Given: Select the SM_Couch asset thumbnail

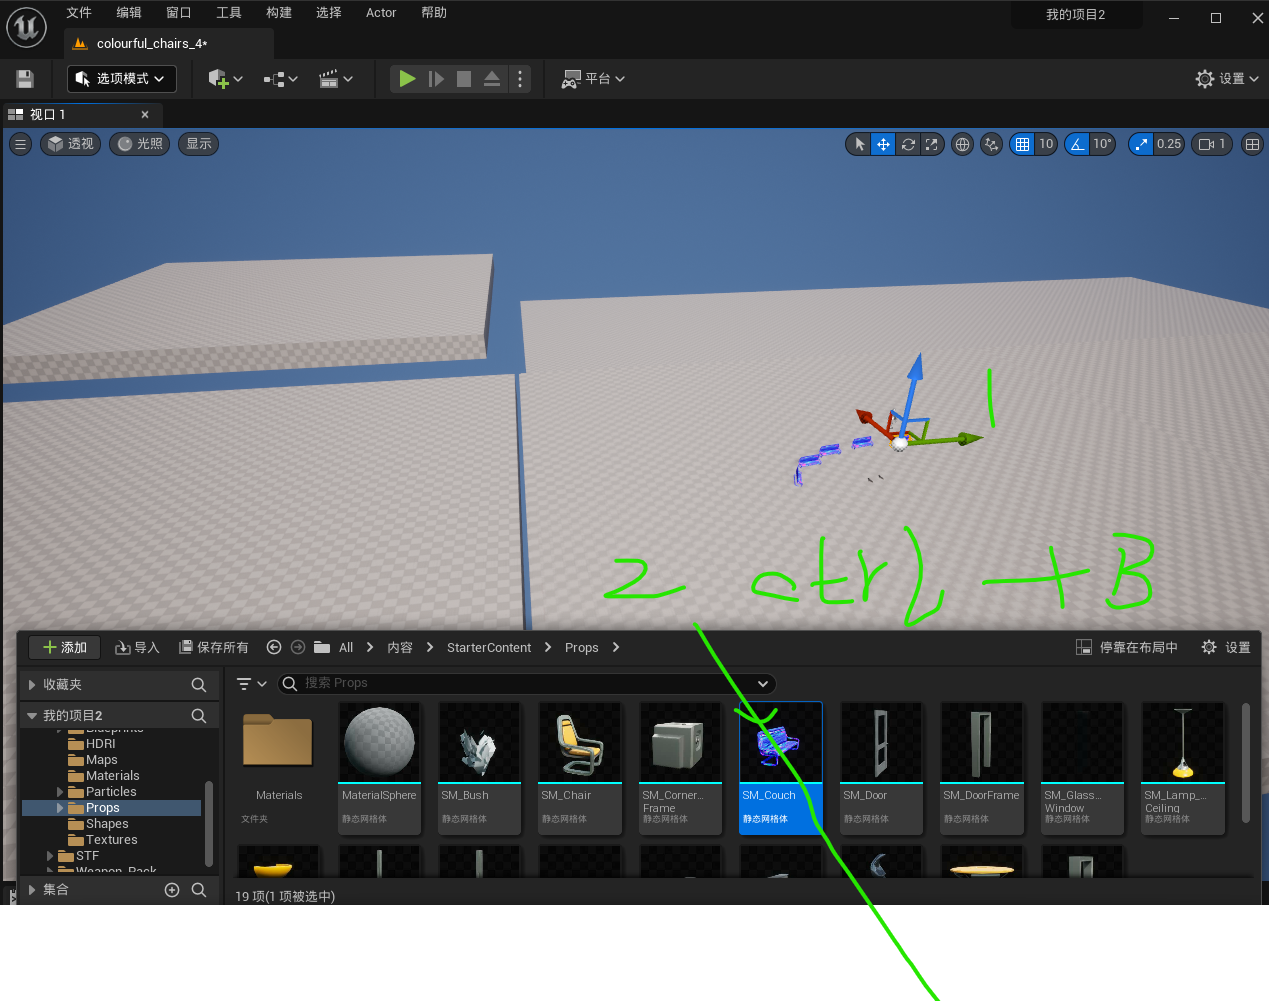Looking at the screenshot, I should 780,768.
